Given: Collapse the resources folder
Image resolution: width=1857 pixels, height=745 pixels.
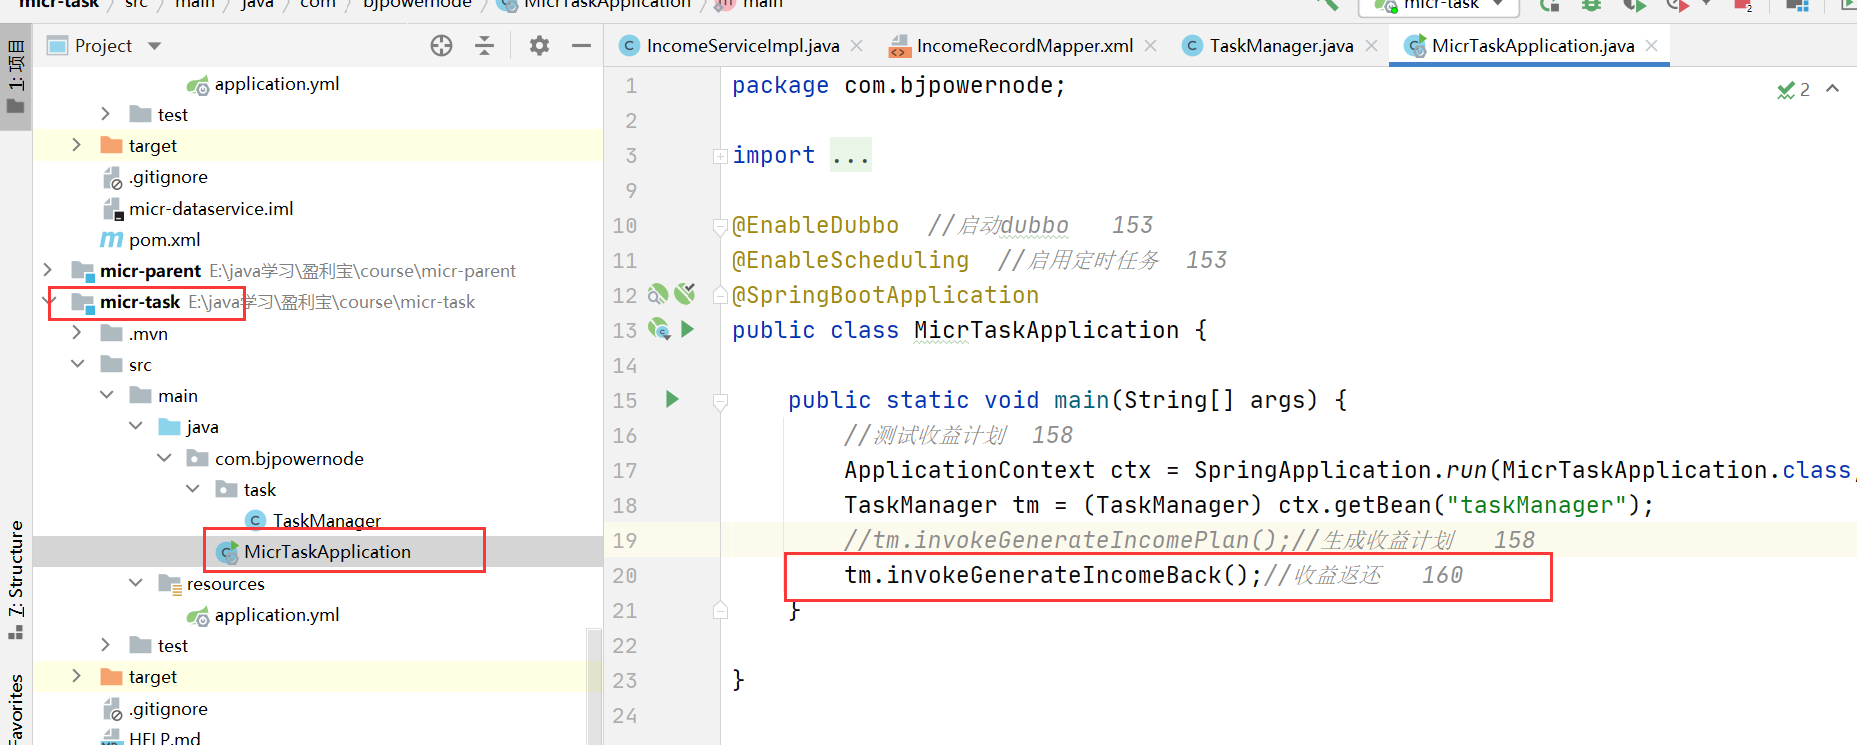Looking at the screenshot, I should (135, 583).
